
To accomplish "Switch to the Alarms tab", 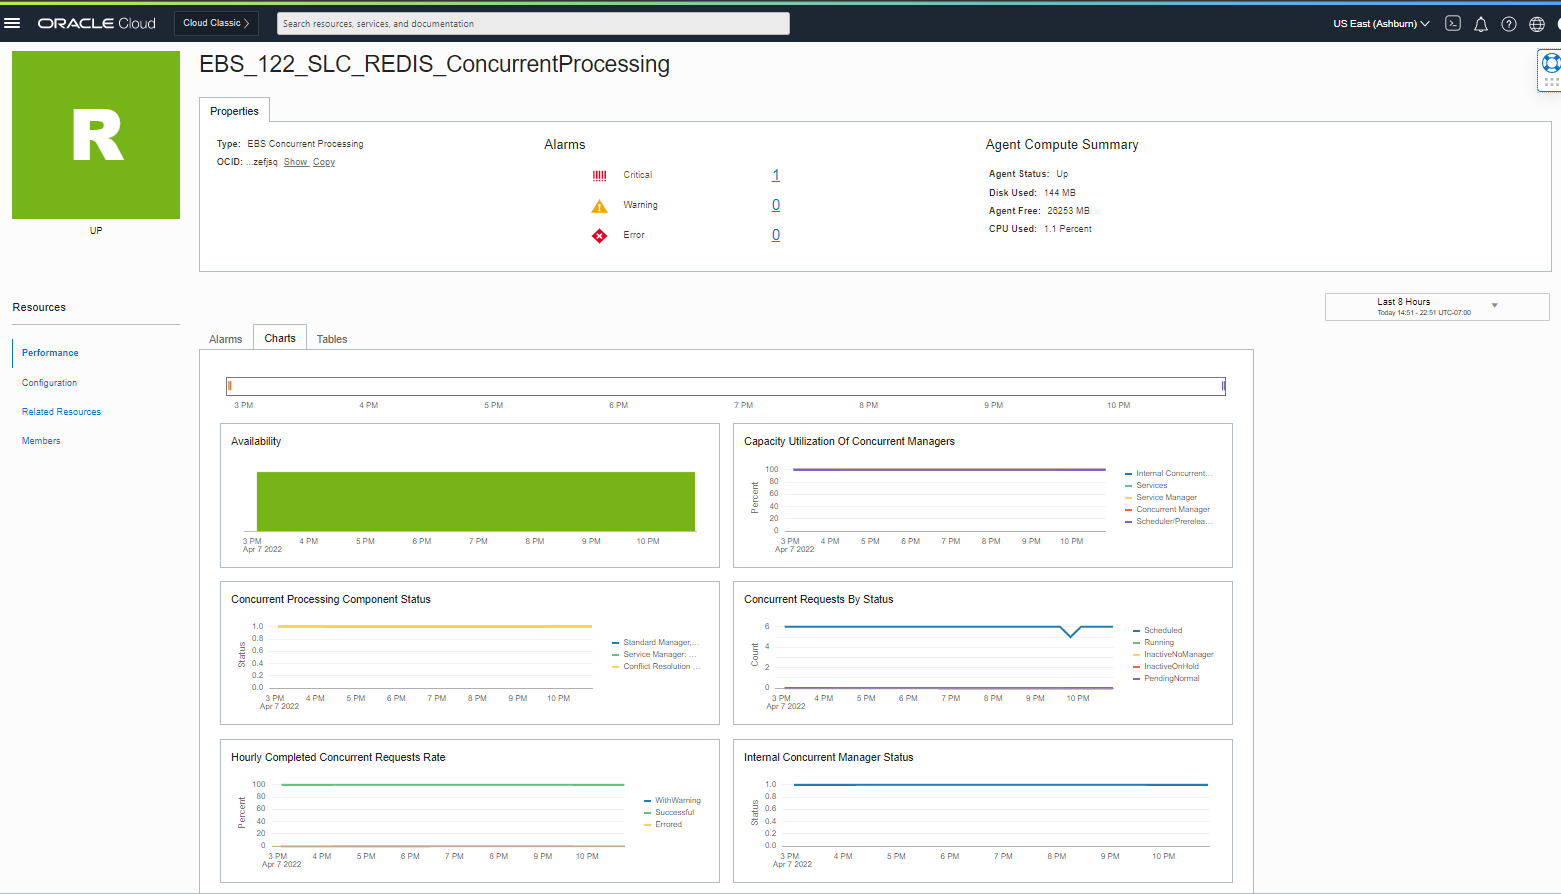I will [225, 339].
